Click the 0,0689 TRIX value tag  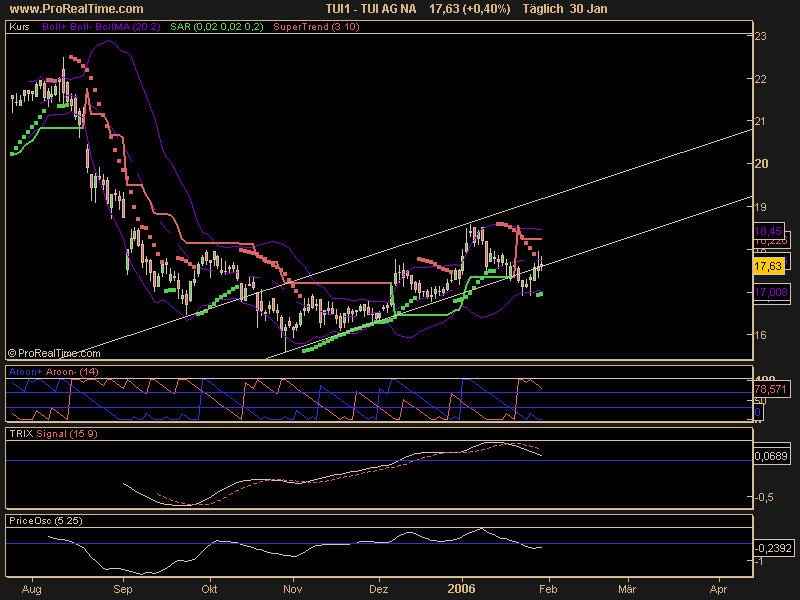click(x=770, y=456)
